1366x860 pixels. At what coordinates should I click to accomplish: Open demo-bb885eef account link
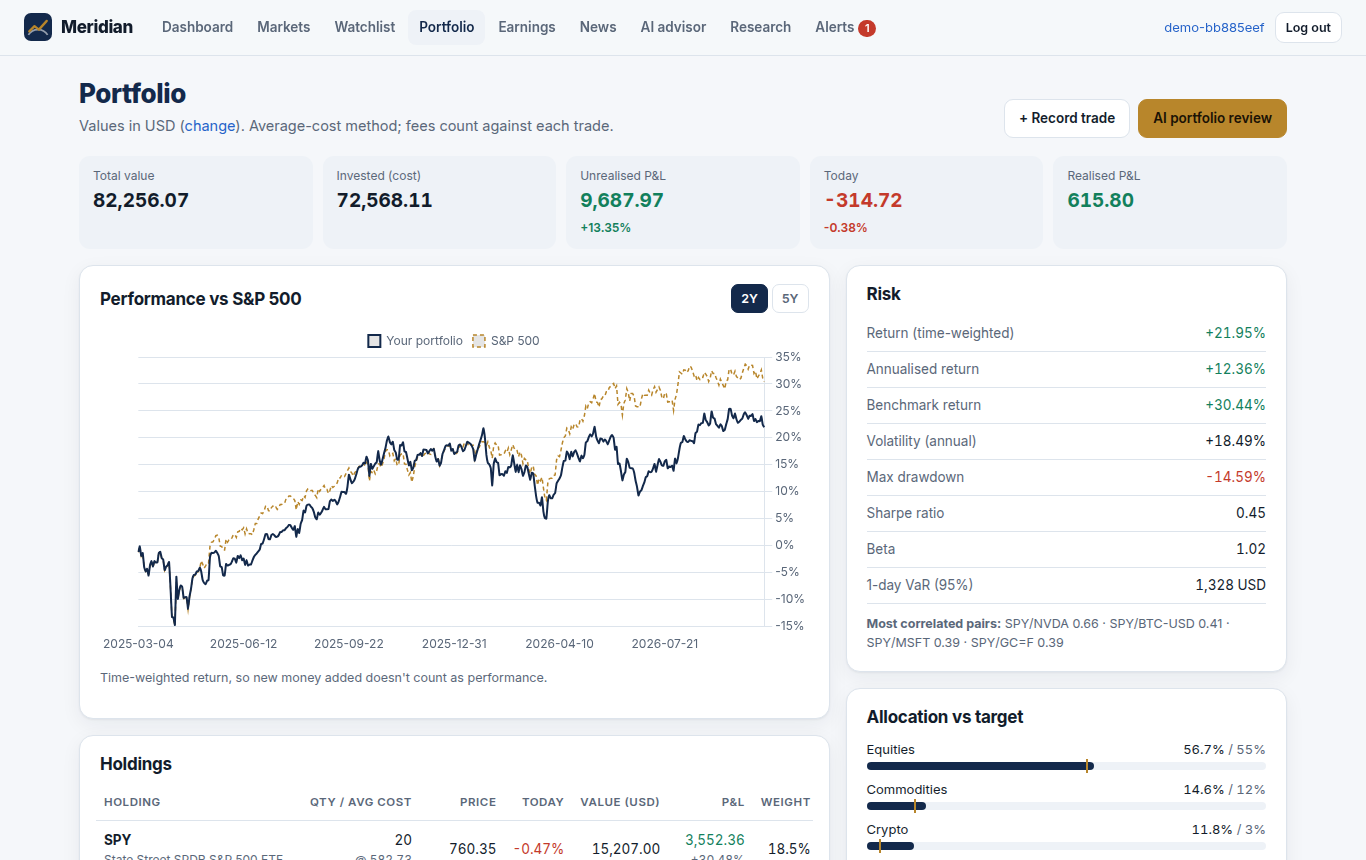(1214, 28)
